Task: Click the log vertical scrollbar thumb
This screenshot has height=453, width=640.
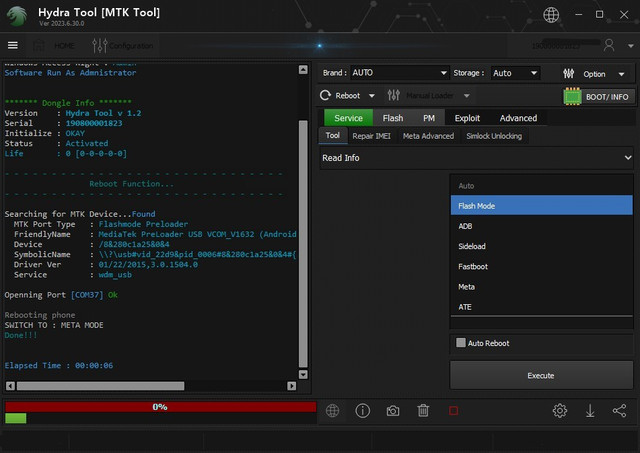Action: point(303,244)
